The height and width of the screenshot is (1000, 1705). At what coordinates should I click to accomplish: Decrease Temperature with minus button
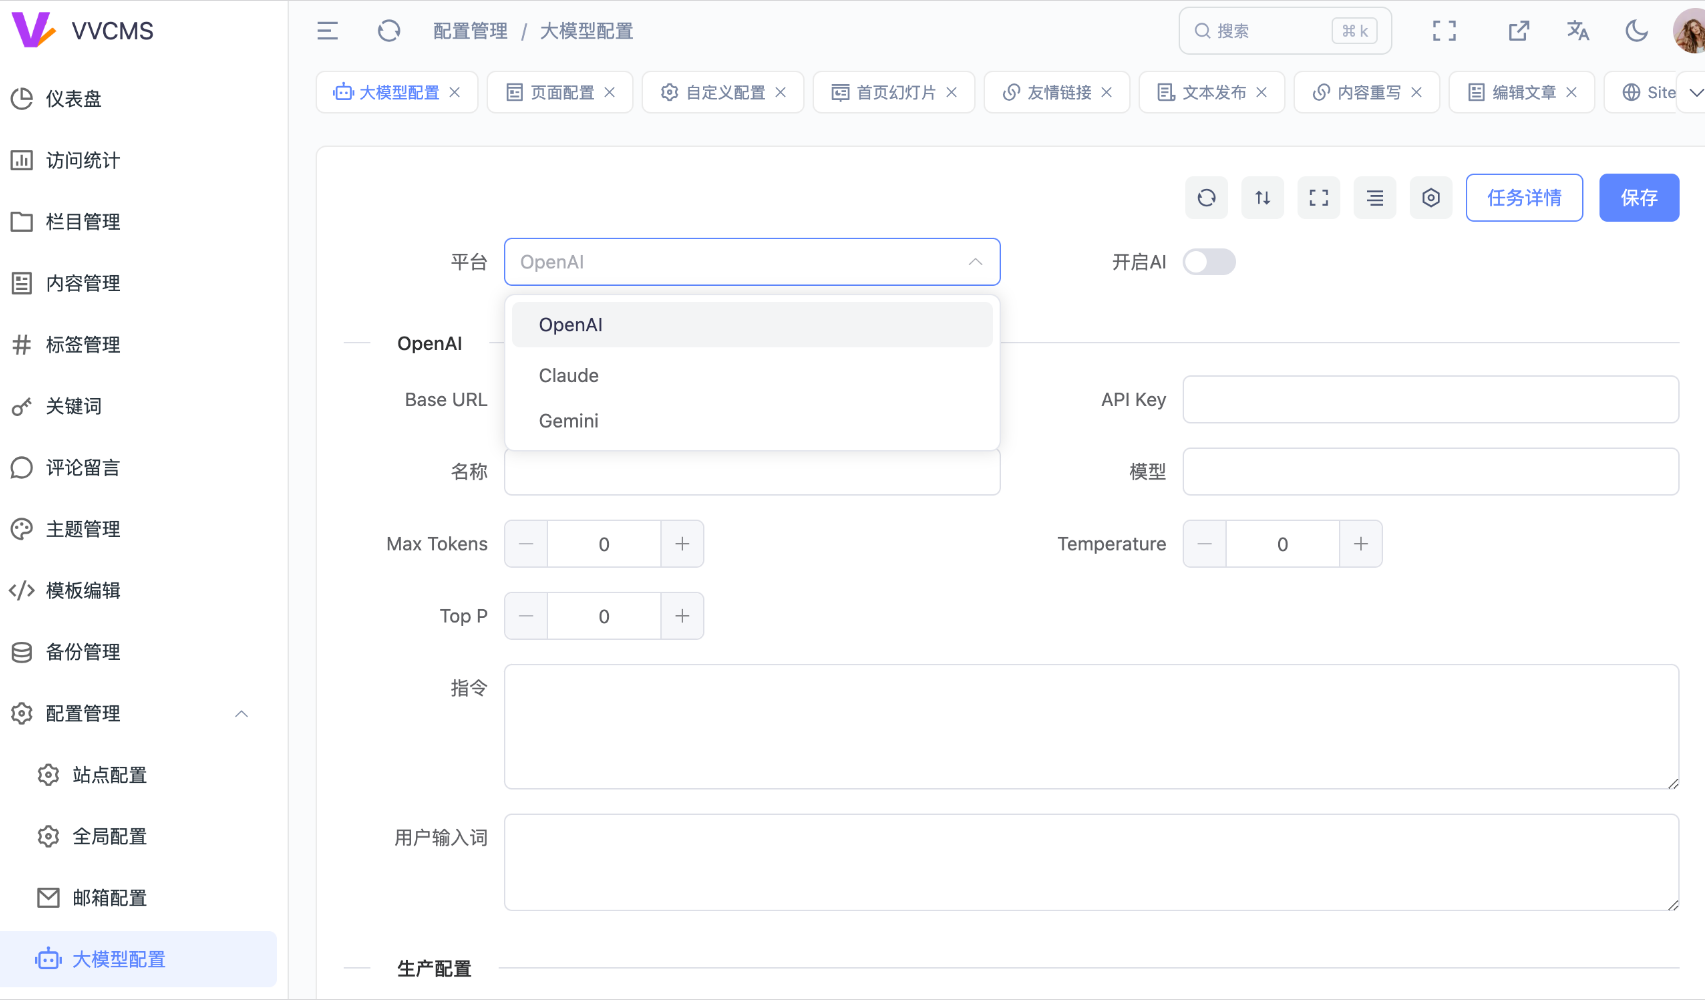point(1205,544)
